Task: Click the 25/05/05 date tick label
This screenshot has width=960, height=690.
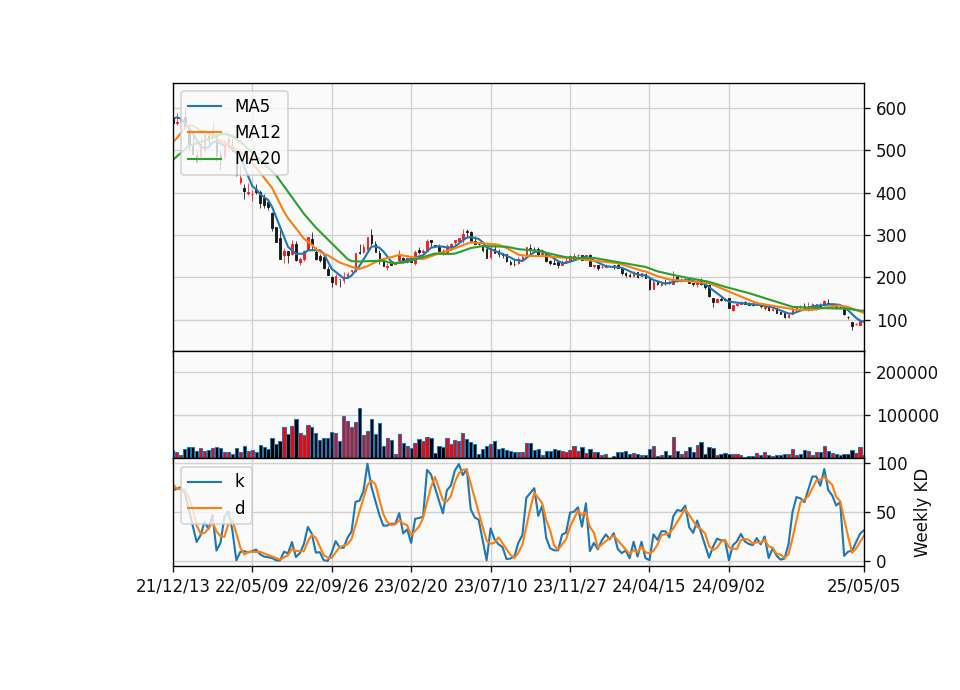Action: tap(864, 586)
